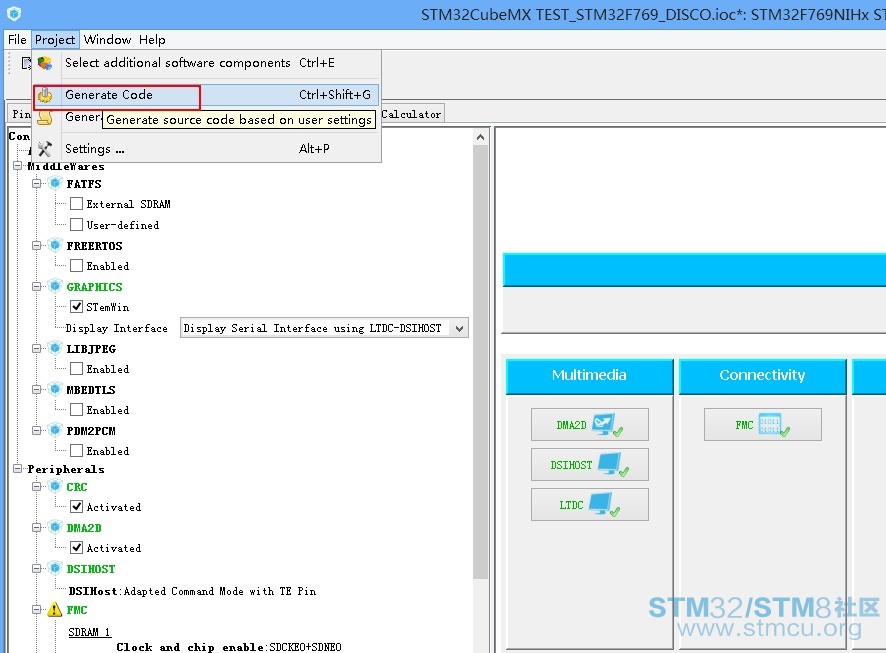Open the DMA2D configuration button
Screen dimensions: 886x653
click(589, 425)
